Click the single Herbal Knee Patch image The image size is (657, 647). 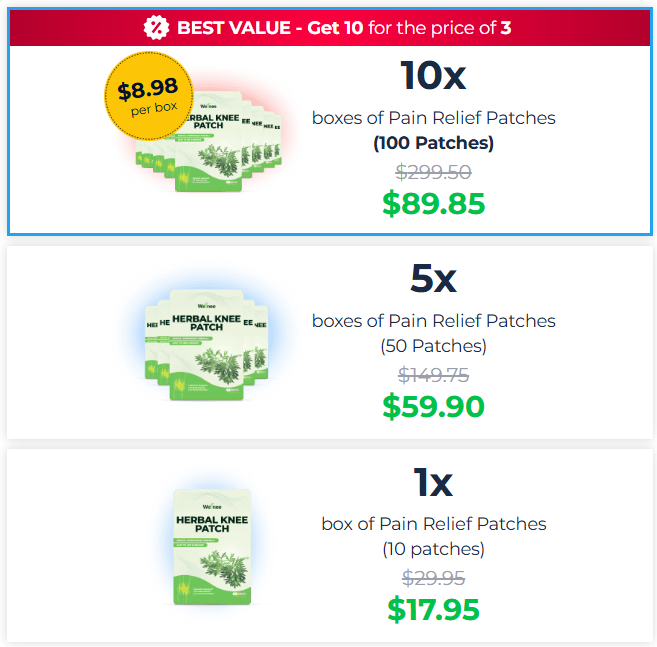point(212,546)
